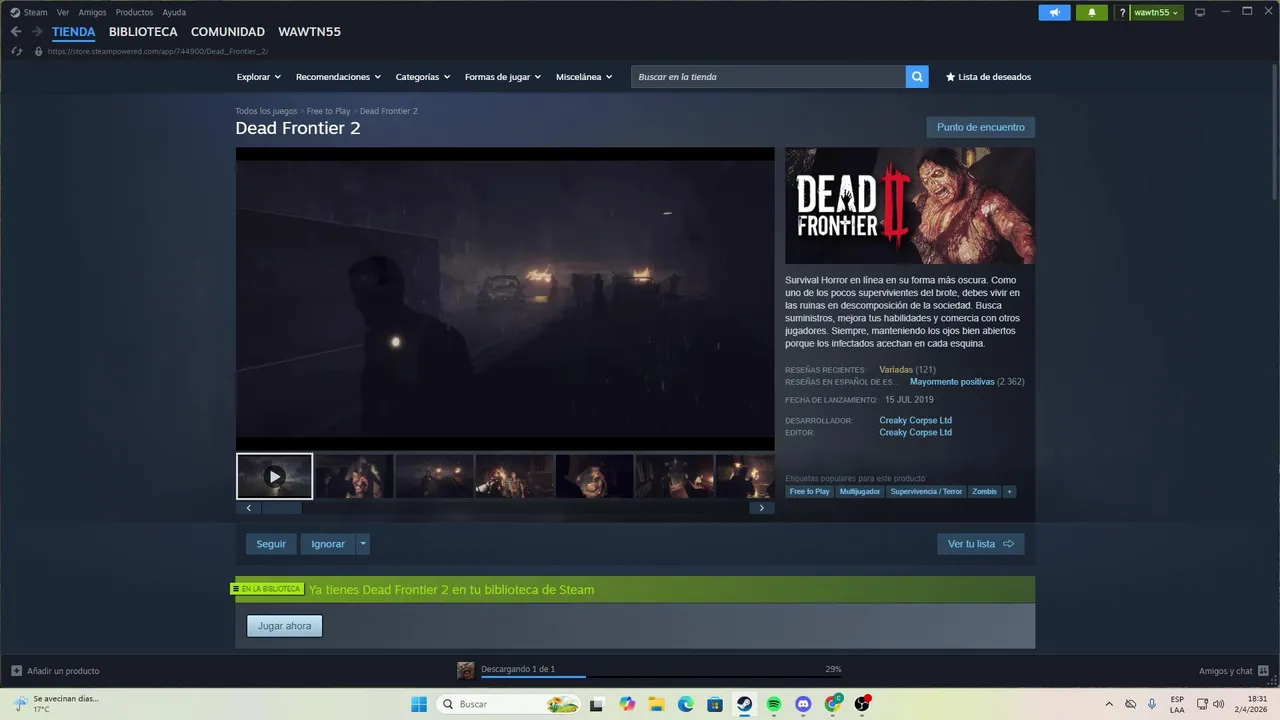Image resolution: width=1280 pixels, height=720 pixels.
Task: Expand the Categorías dropdown
Action: coord(422,77)
